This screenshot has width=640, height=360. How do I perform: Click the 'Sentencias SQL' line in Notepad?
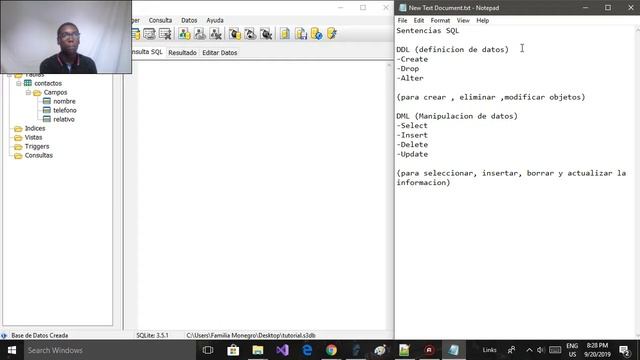[x=428, y=31]
